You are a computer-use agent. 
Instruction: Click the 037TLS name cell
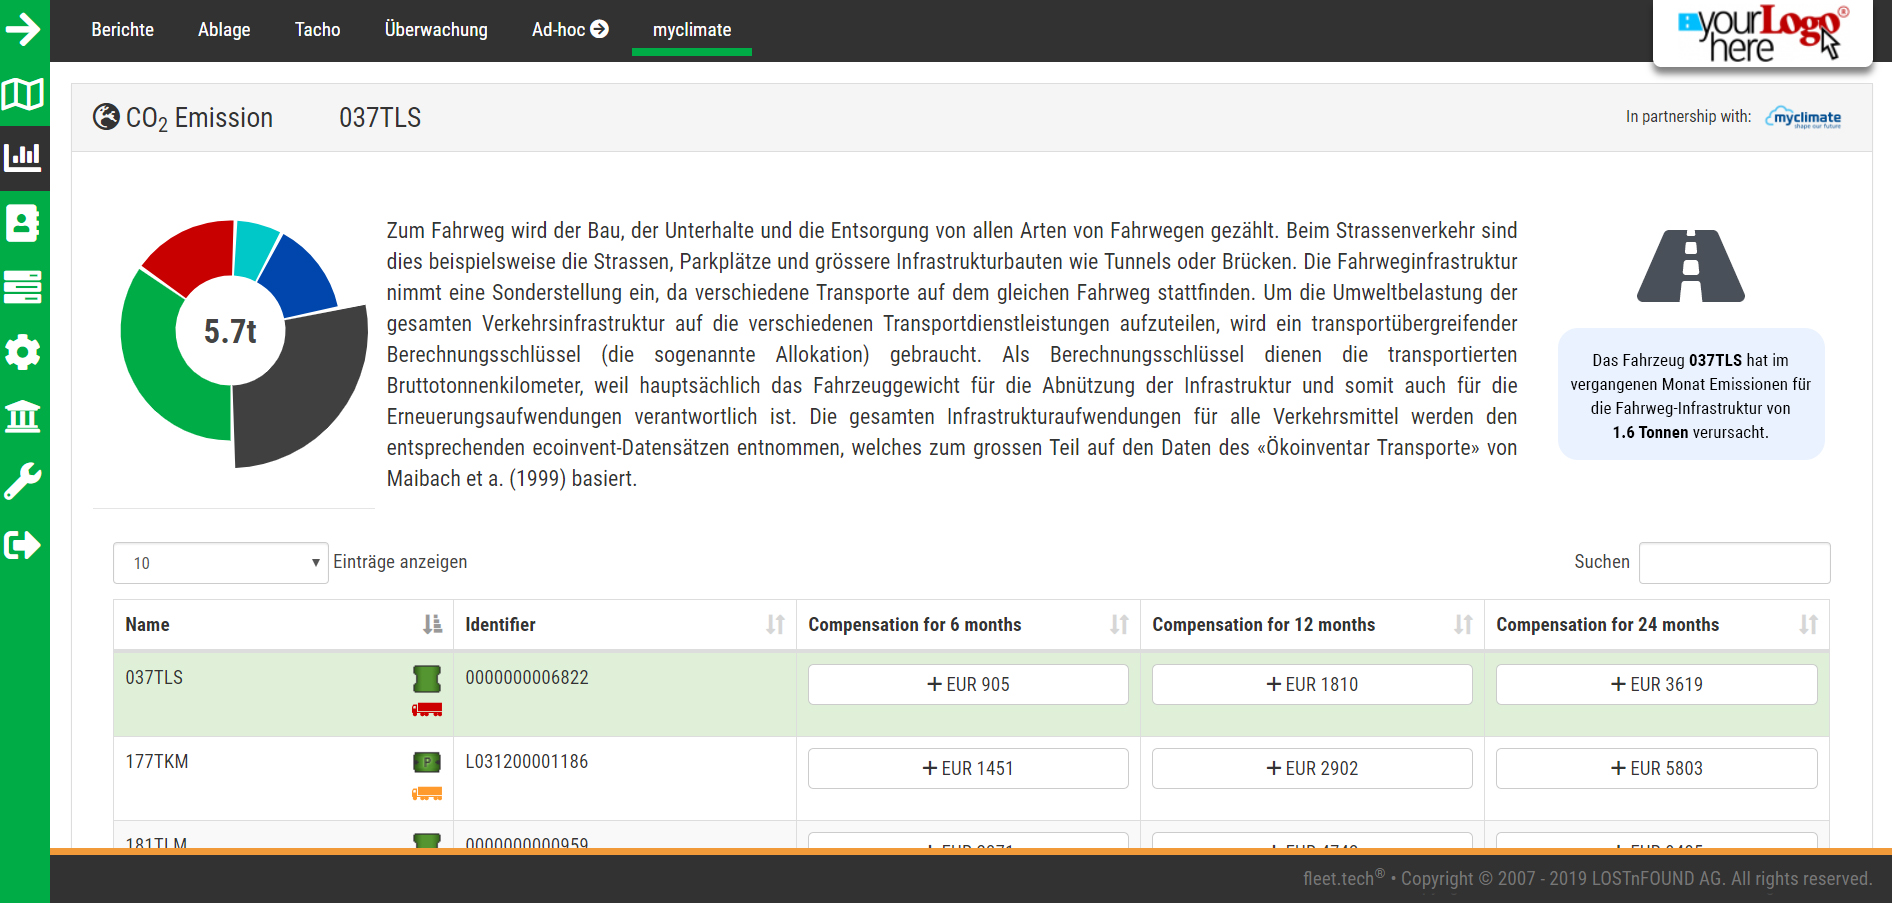283,694
